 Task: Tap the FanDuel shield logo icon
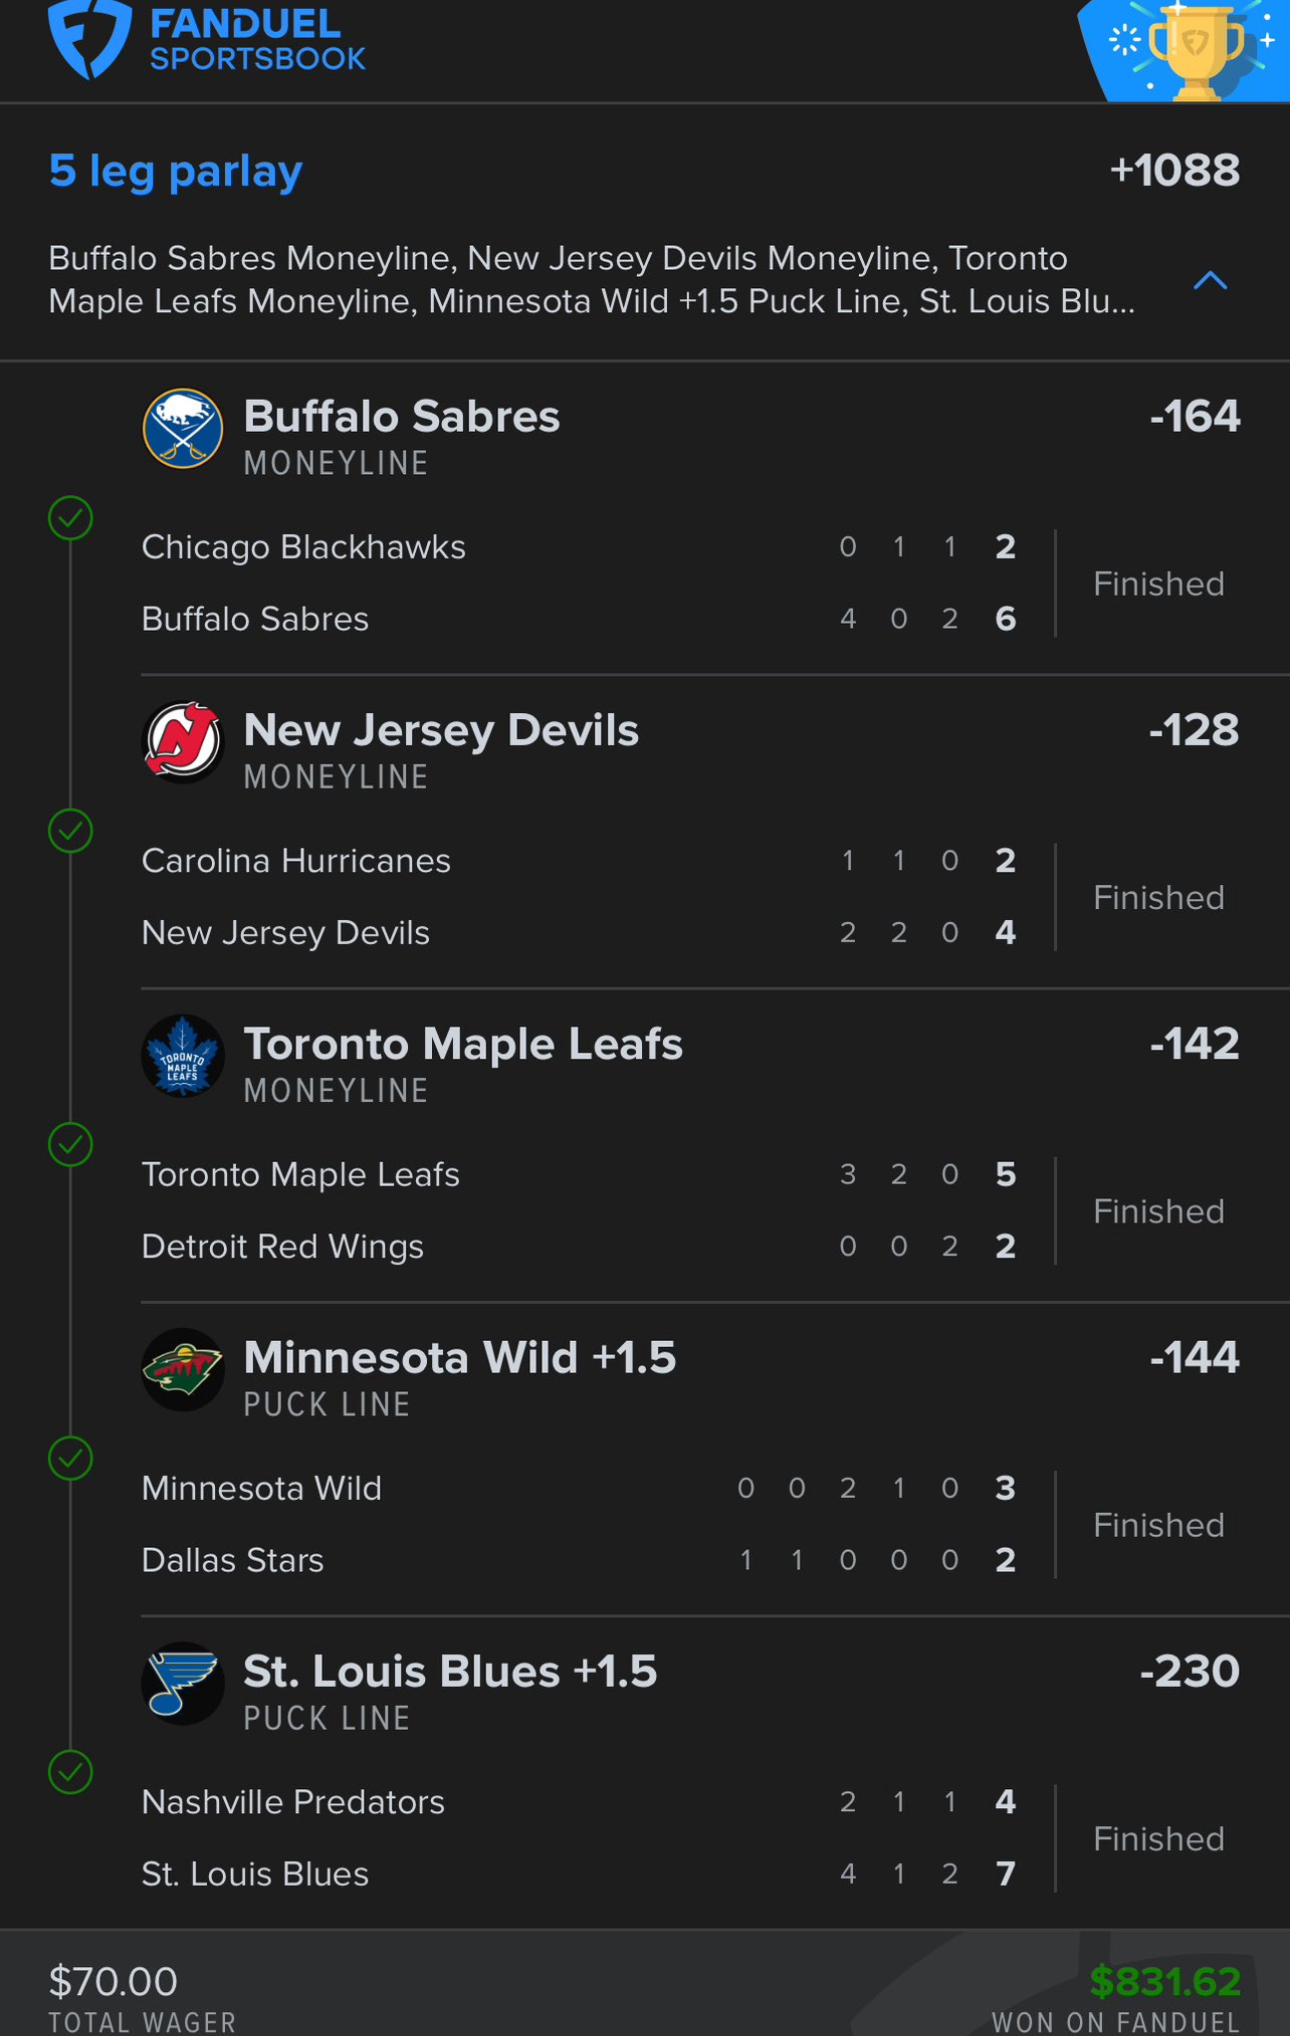(90, 38)
